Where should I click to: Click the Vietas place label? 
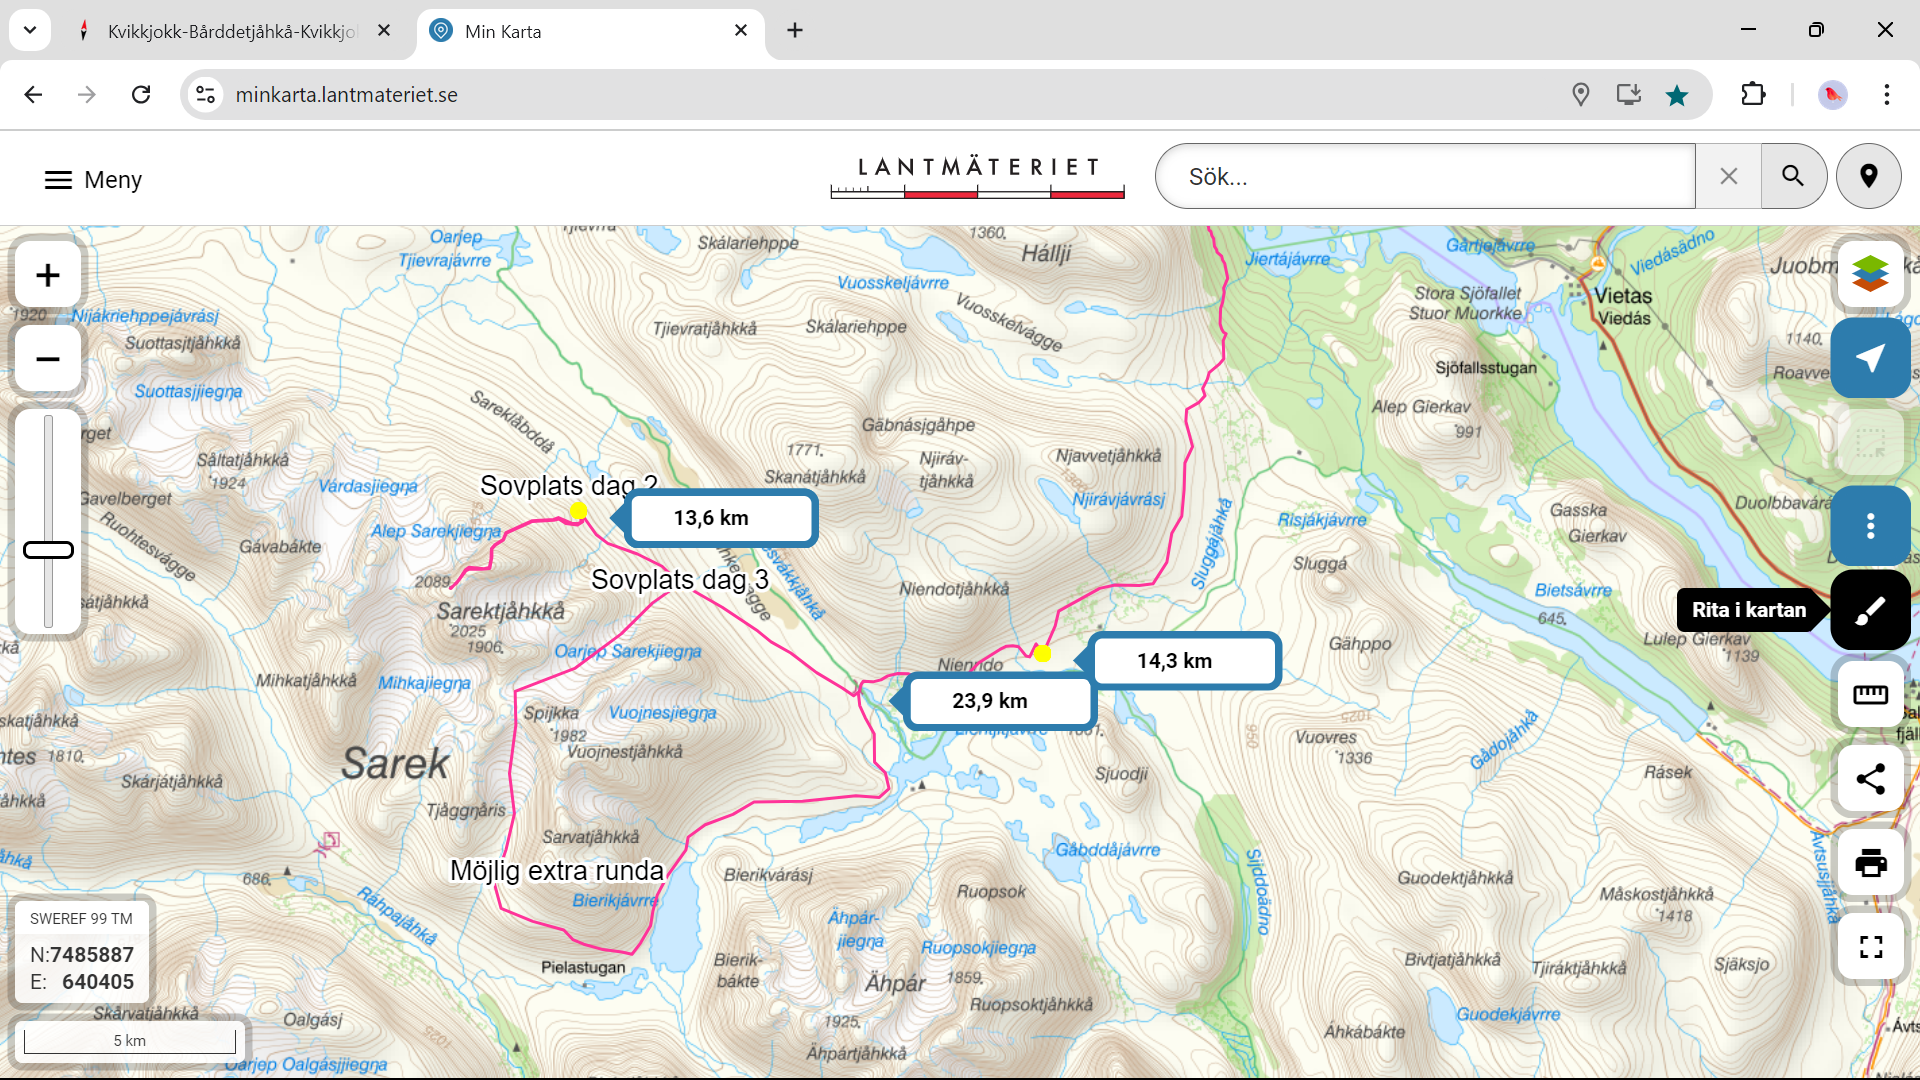[x=1622, y=296]
